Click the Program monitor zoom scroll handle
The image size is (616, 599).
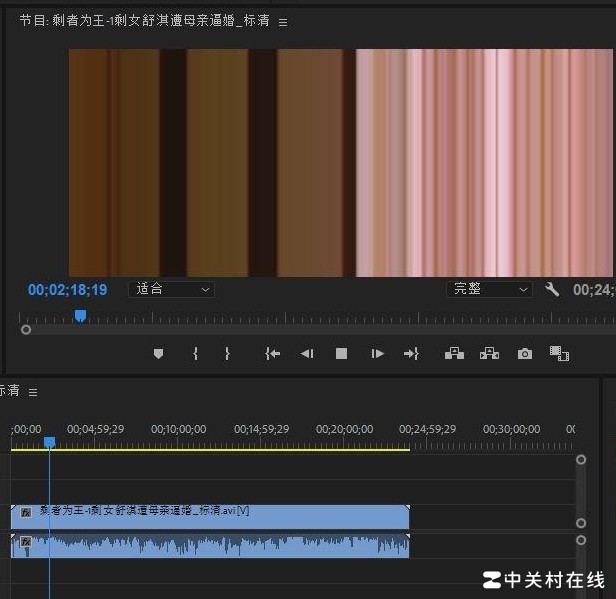point(26,330)
